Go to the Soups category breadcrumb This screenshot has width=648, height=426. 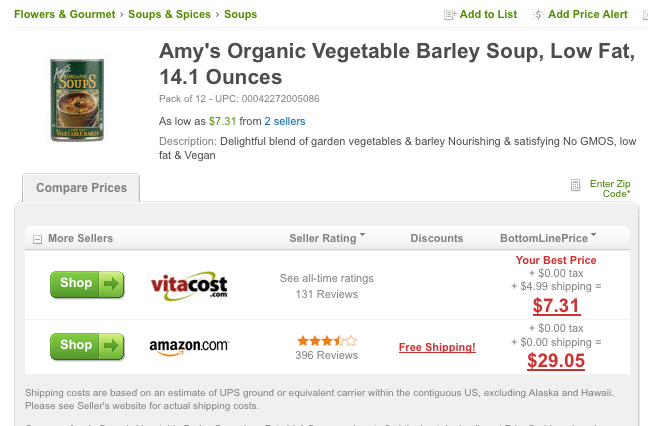[241, 14]
